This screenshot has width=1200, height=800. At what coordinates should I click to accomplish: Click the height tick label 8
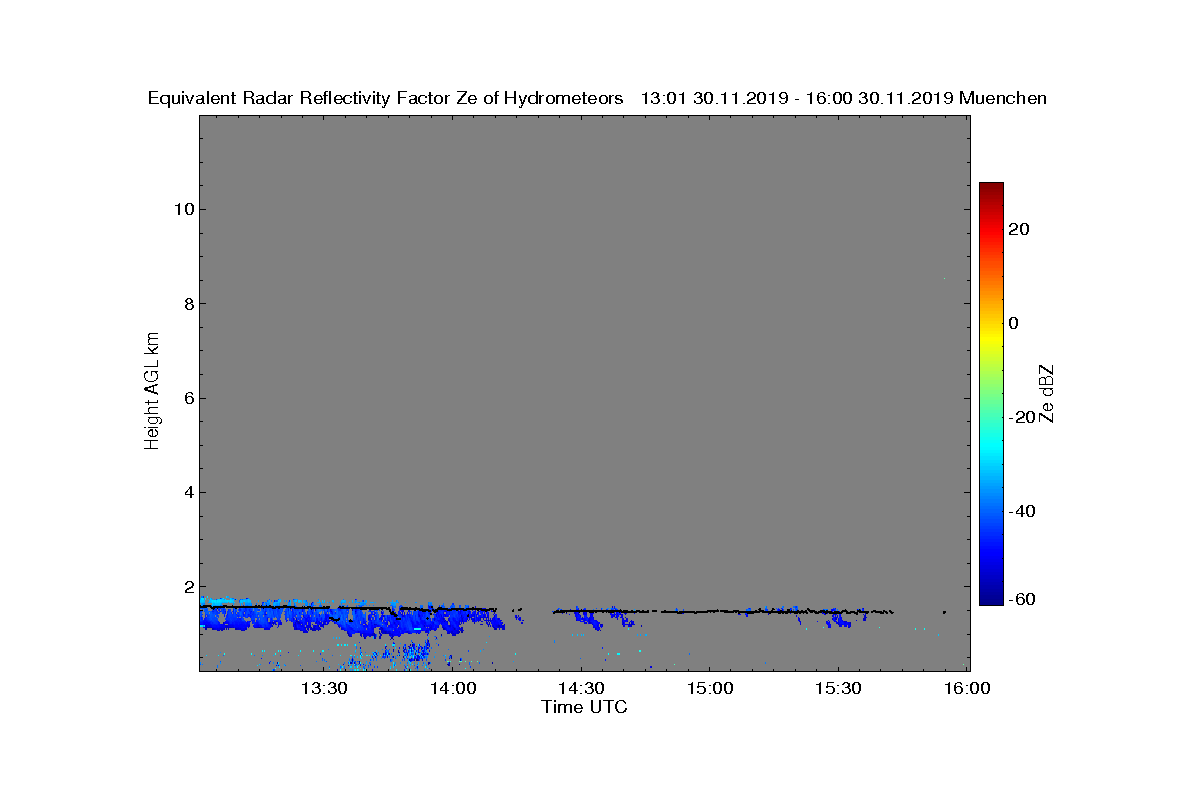pos(187,303)
